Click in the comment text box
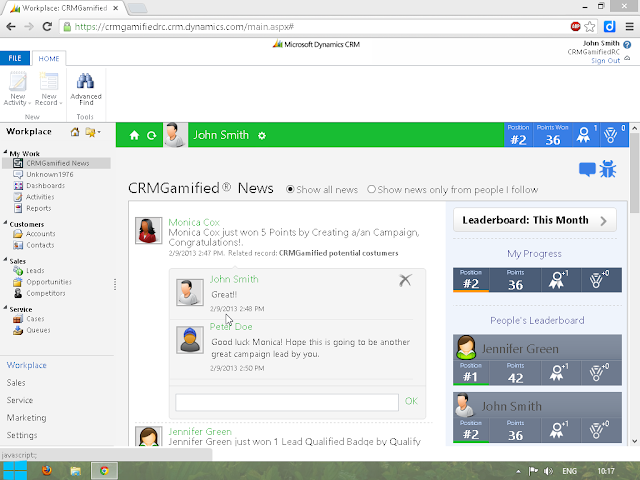This screenshot has height=480, width=640. tap(287, 402)
